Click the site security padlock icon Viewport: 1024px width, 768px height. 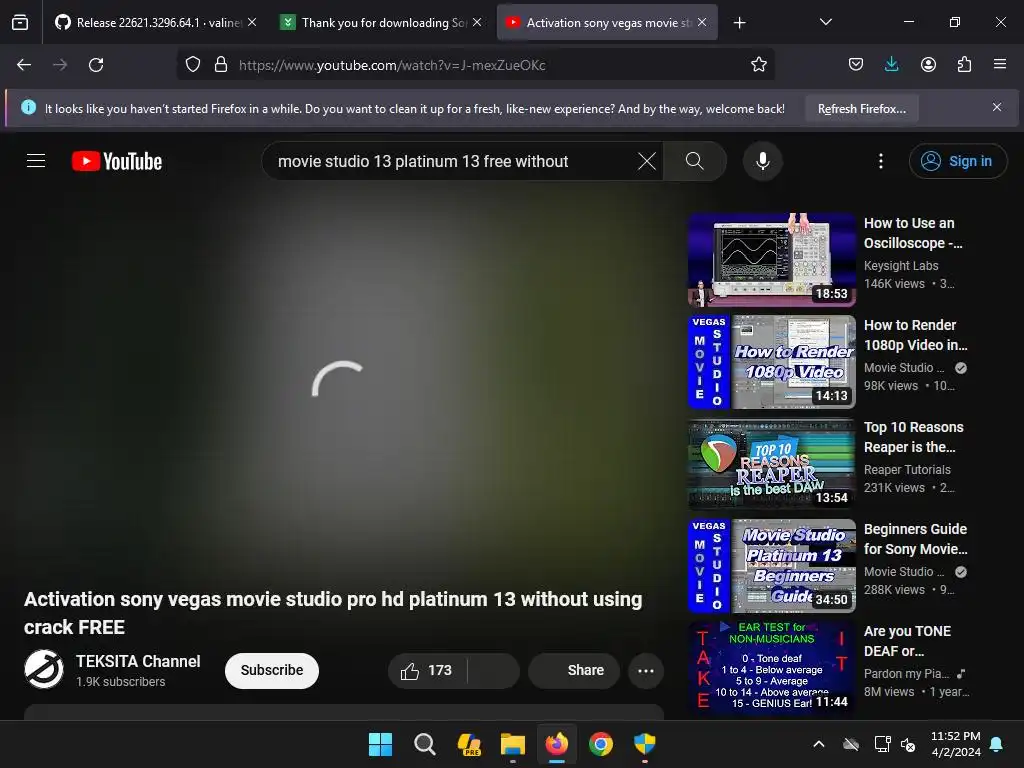[221, 65]
